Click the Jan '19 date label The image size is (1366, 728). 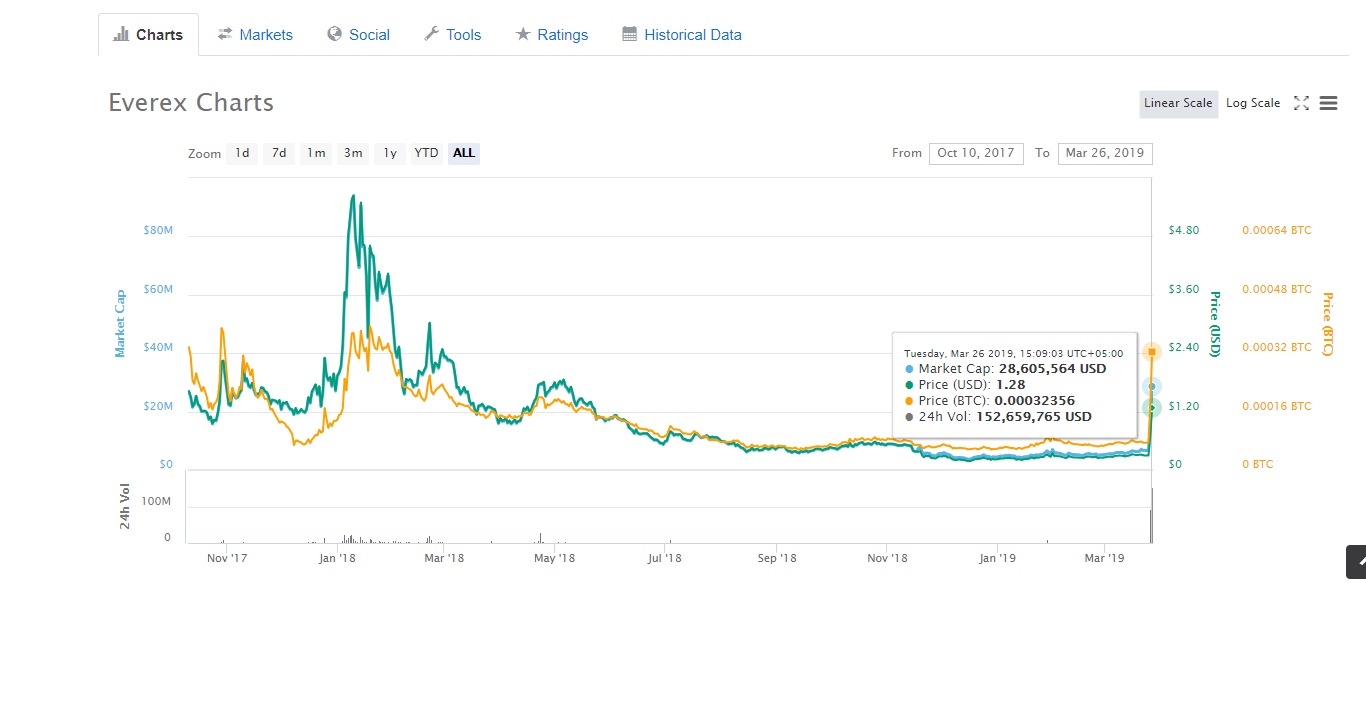pos(997,558)
